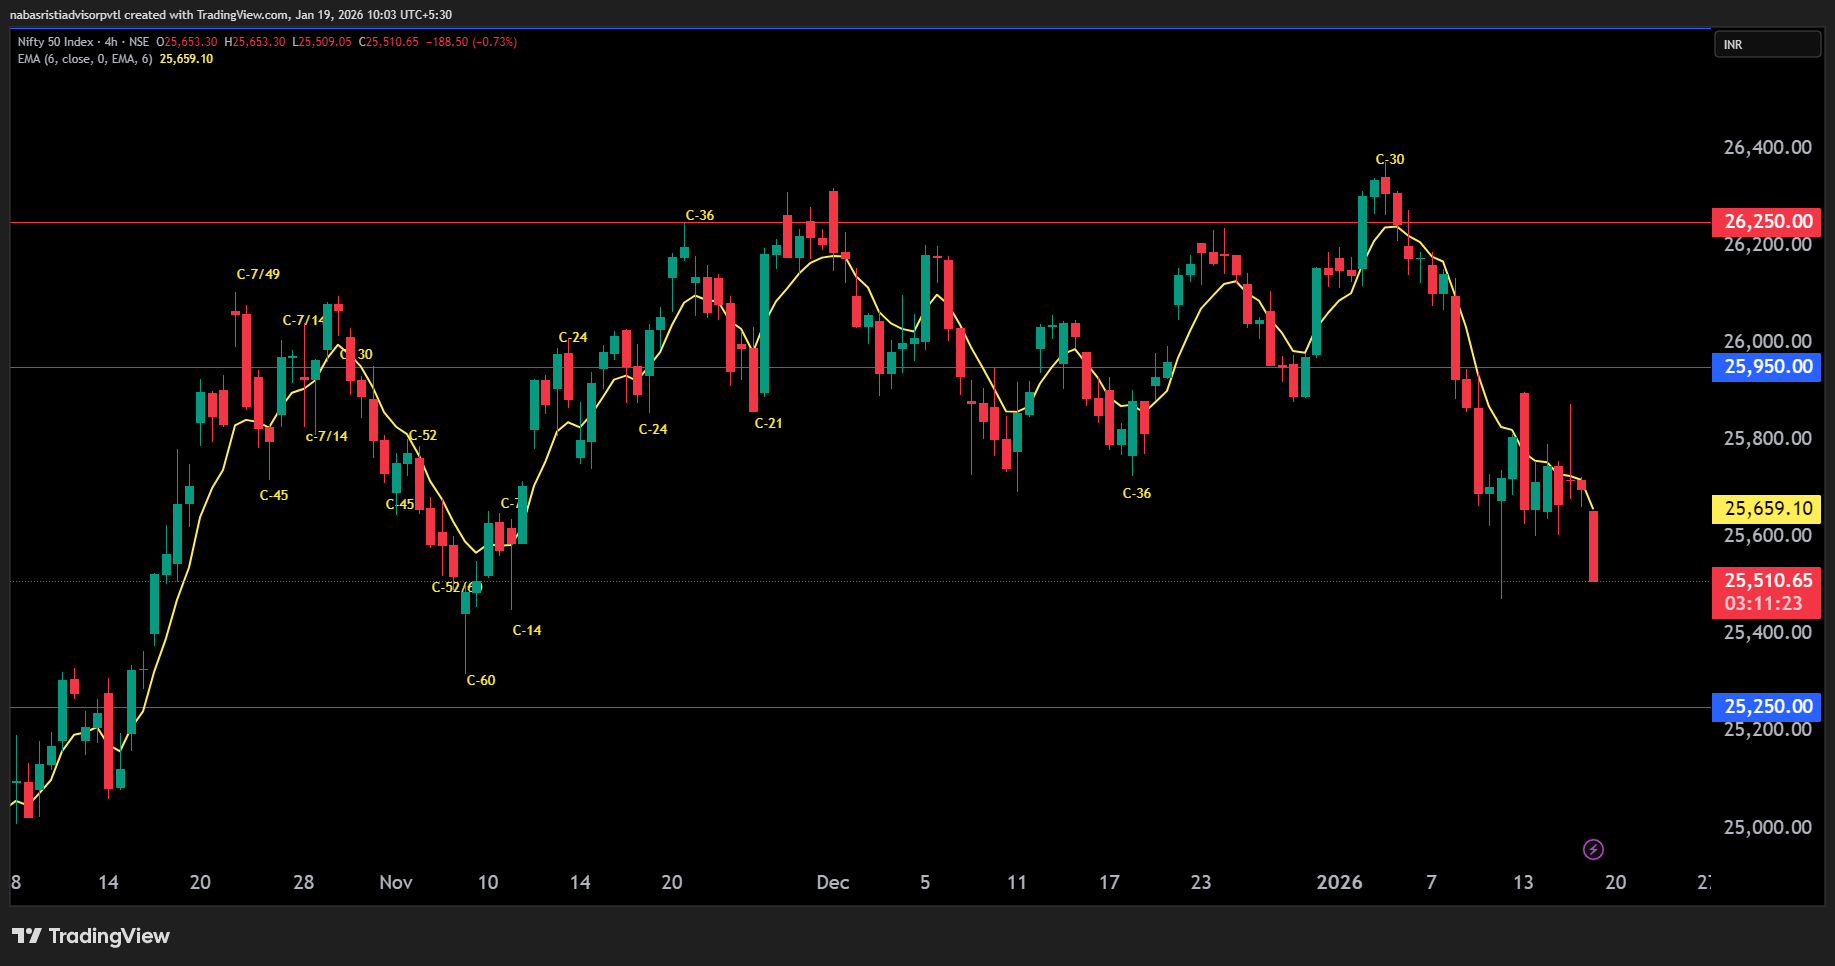This screenshot has width=1835, height=966.
Task: Click the Nov label on the date axis
Action: tap(396, 882)
